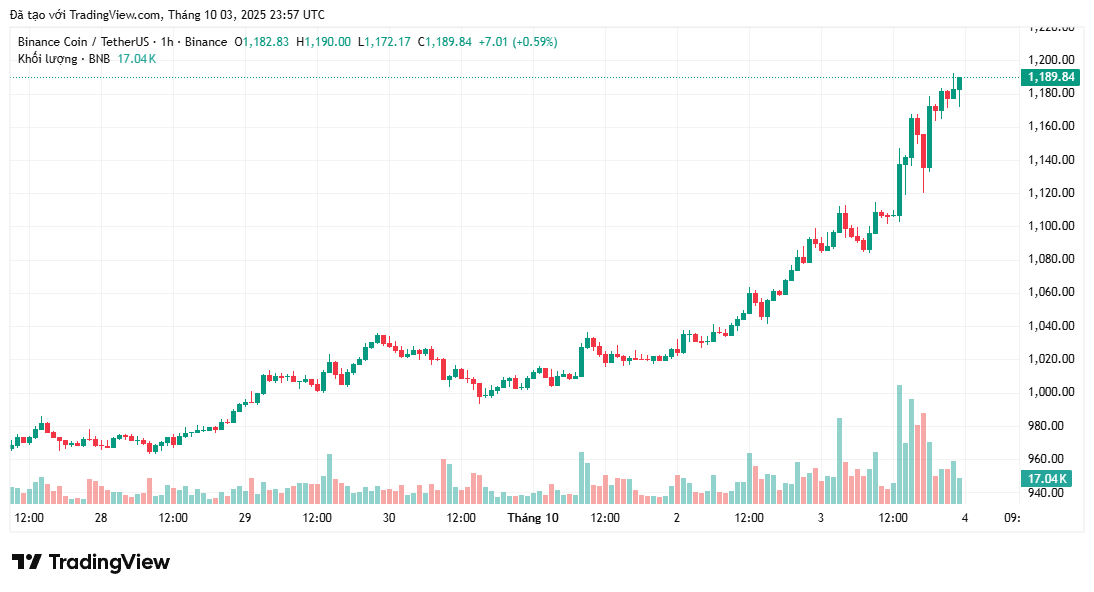Click the Khối lượng BNB volume indicator label
This screenshot has width=1094, height=592.
[64, 59]
